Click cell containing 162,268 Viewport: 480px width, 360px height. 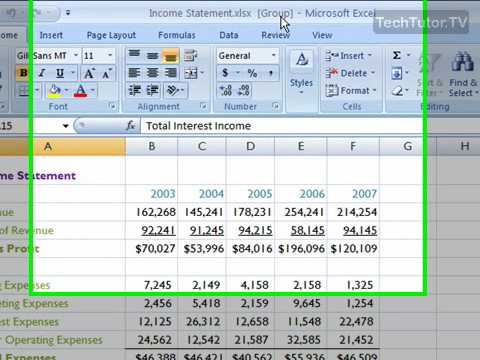(x=152, y=212)
